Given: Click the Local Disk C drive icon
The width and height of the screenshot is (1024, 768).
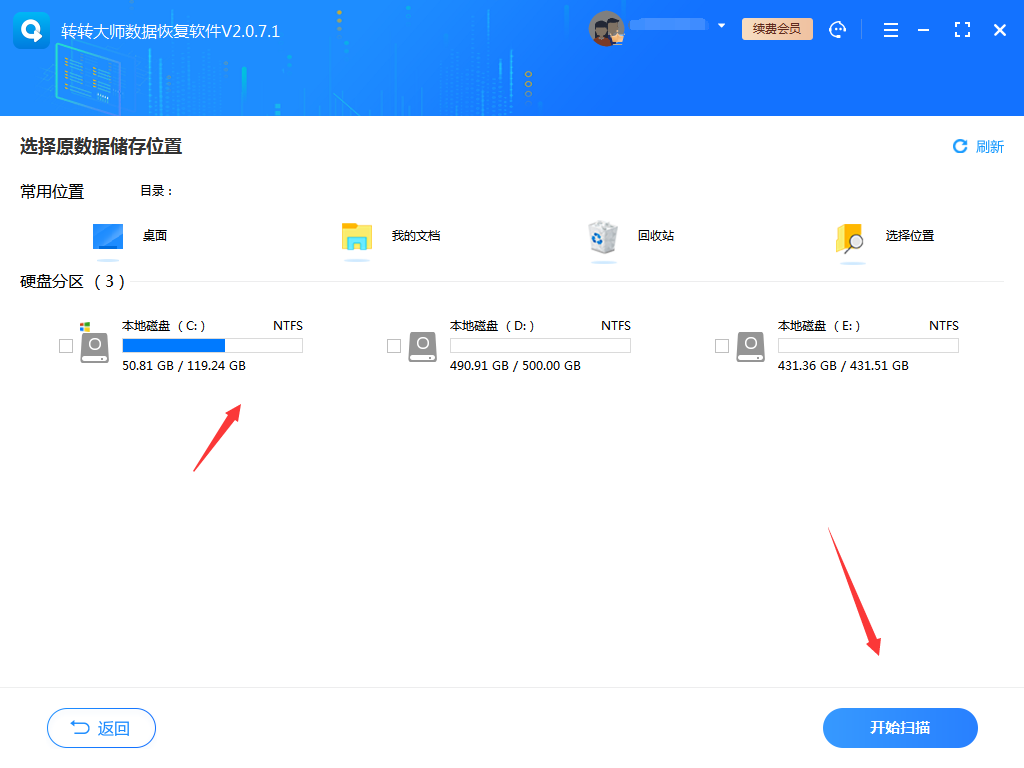Looking at the screenshot, I should tap(94, 345).
